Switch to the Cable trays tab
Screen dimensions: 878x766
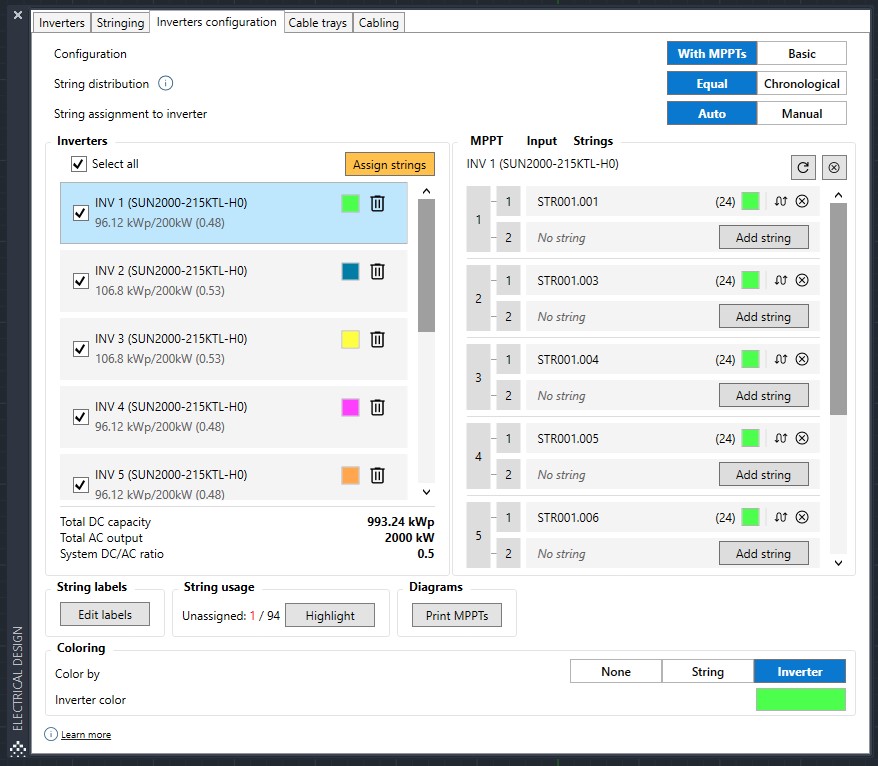(317, 23)
